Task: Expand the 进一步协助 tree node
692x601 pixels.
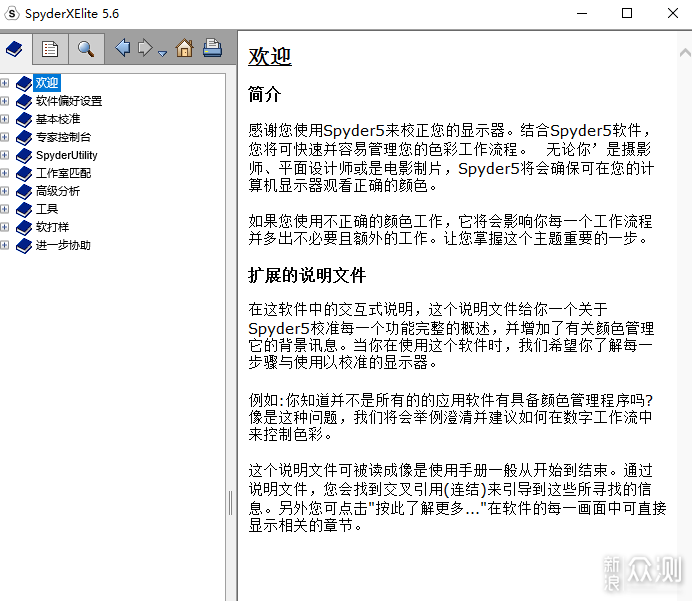Action: (x=4, y=245)
